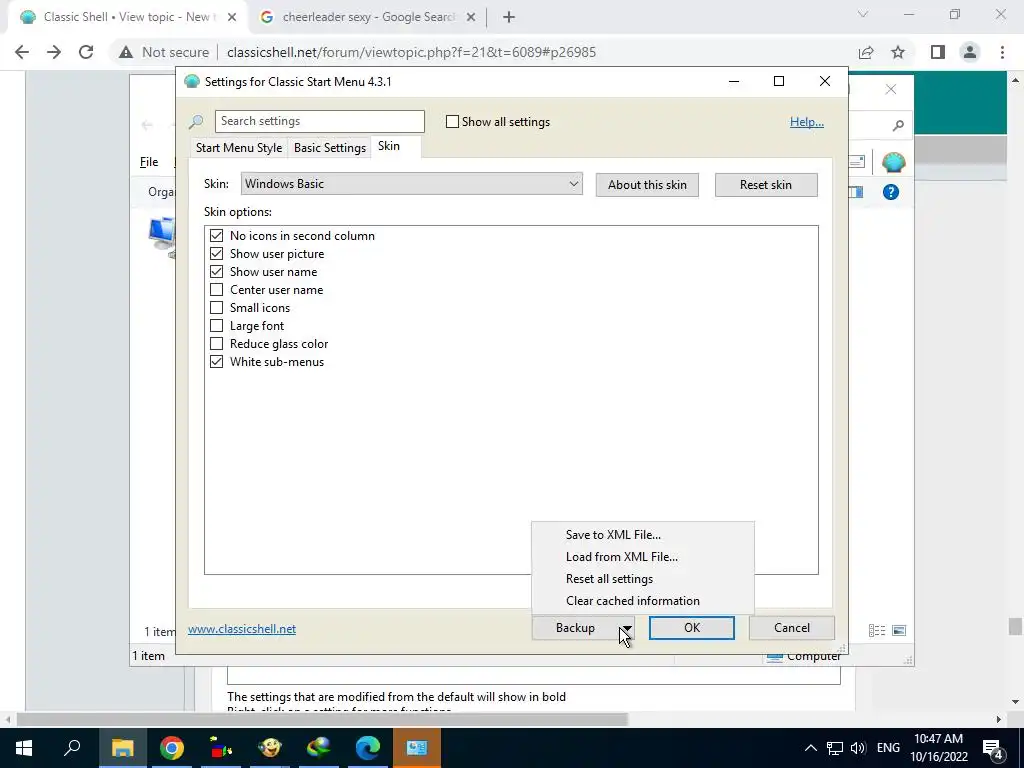Reload the current page

pyautogui.click(x=86, y=52)
